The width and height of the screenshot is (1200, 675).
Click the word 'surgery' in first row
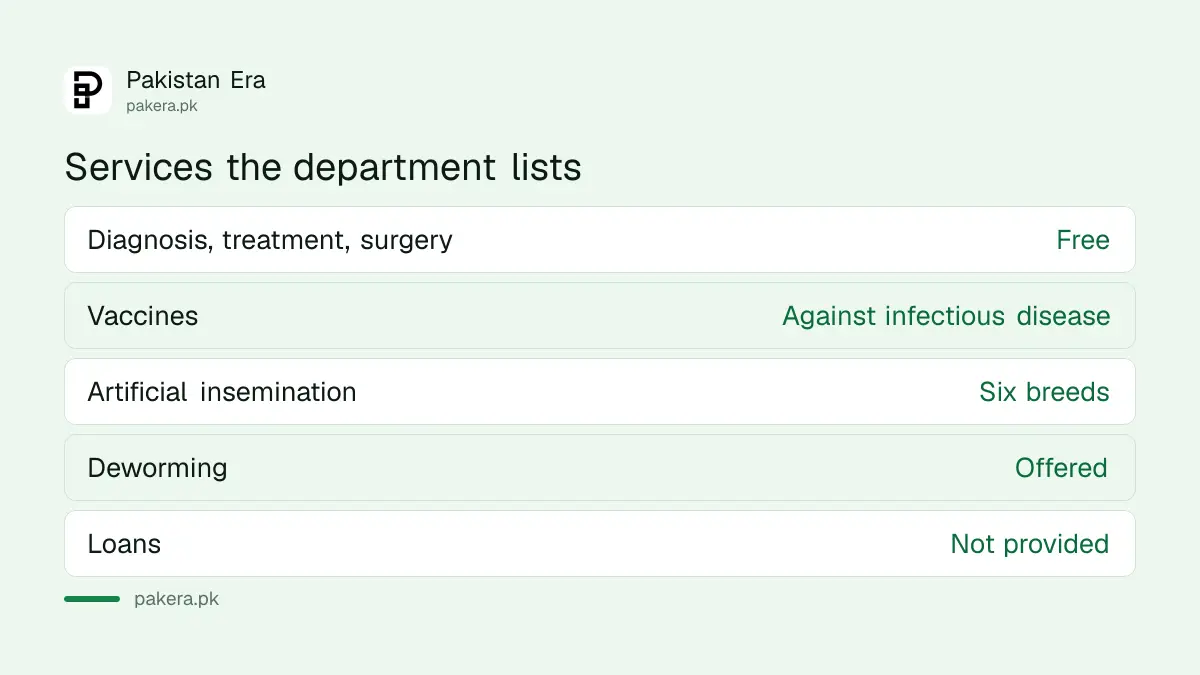(x=406, y=241)
